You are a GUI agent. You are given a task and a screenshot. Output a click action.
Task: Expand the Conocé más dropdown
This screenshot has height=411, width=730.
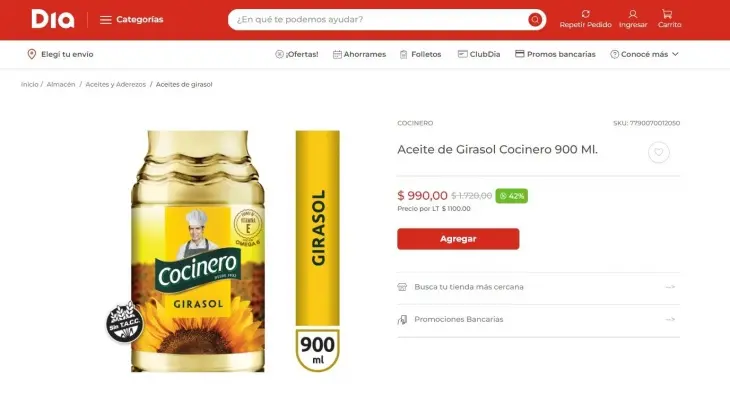click(644, 54)
